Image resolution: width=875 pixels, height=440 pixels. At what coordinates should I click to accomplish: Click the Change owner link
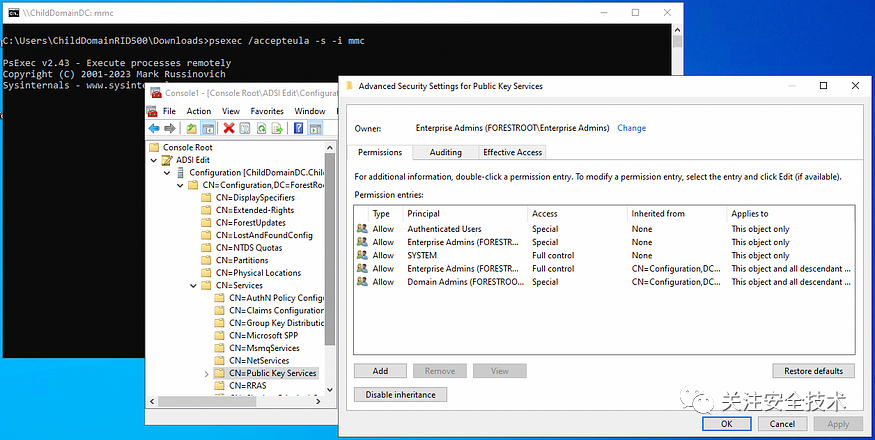[x=632, y=128]
